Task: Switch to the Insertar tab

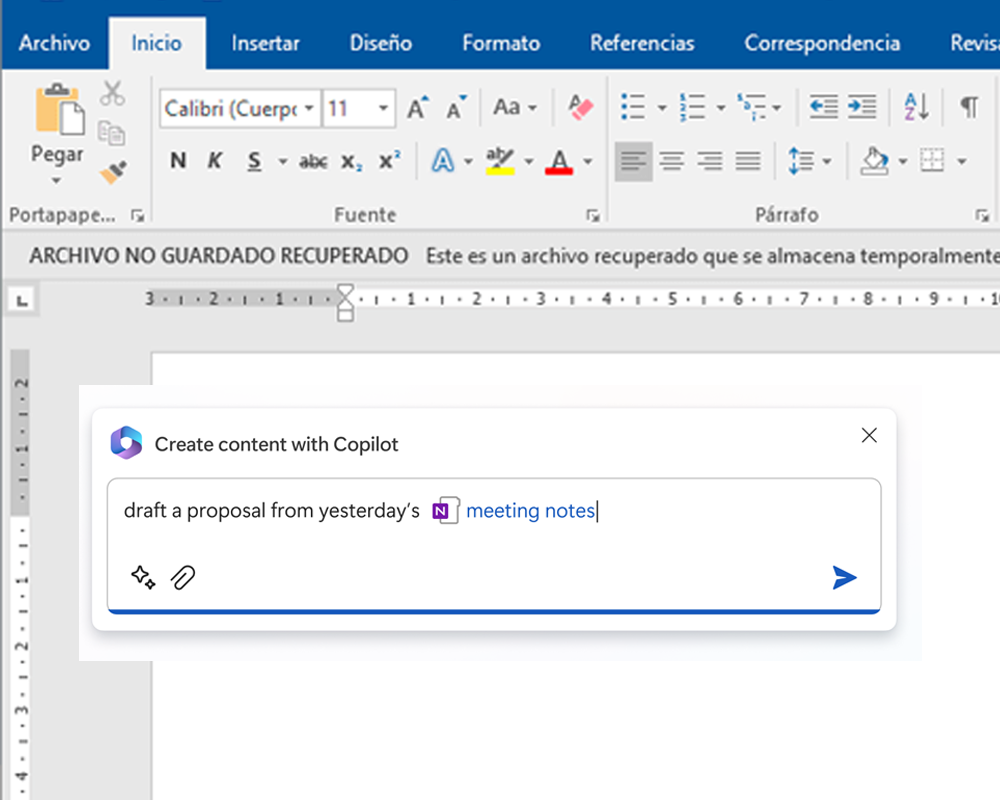Action: (265, 43)
